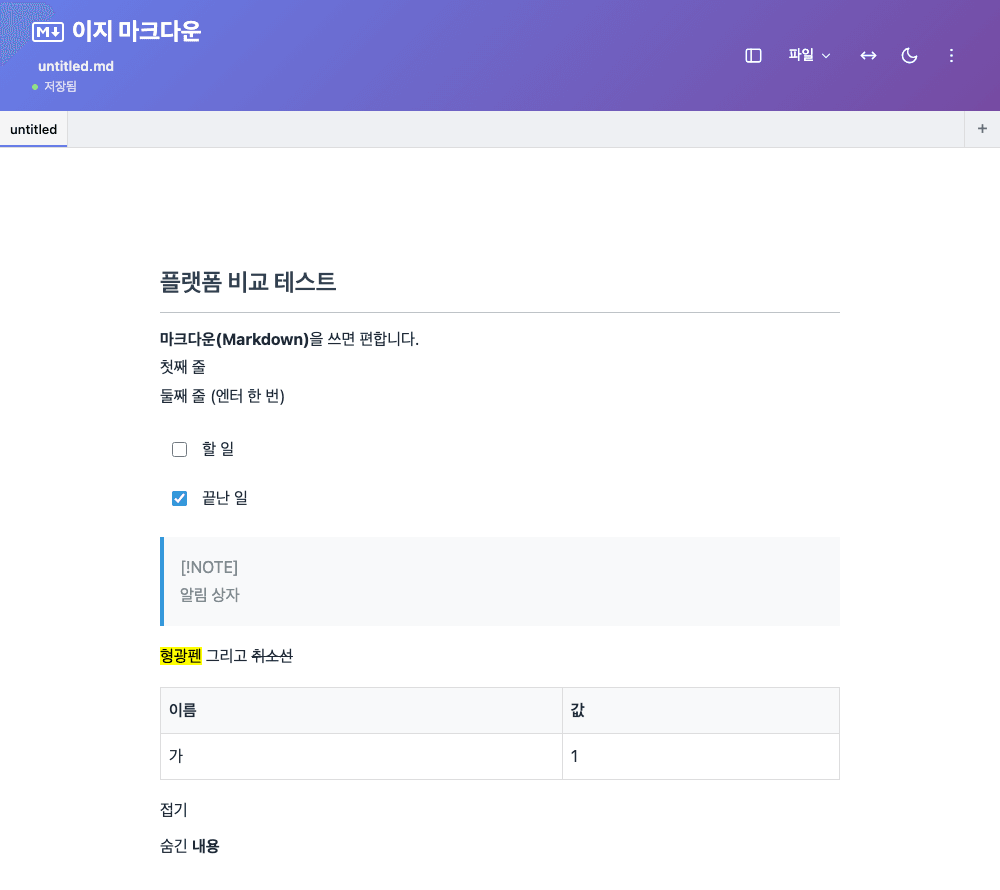Check the 할 일 checkbox
Viewport: 1000px width, 890px height.
(179, 449)
